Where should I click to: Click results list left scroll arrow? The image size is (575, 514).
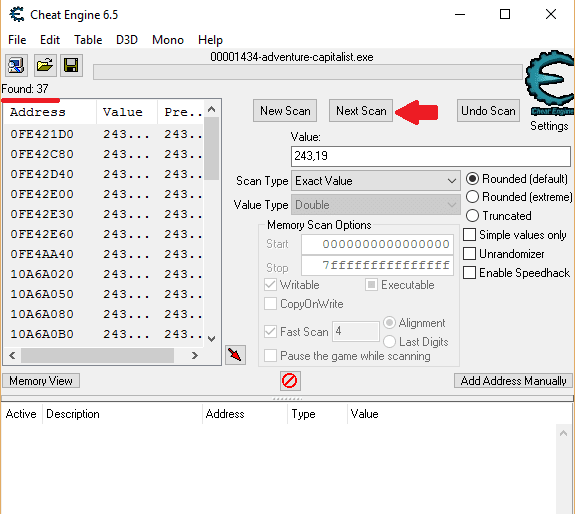pos(12,355)
